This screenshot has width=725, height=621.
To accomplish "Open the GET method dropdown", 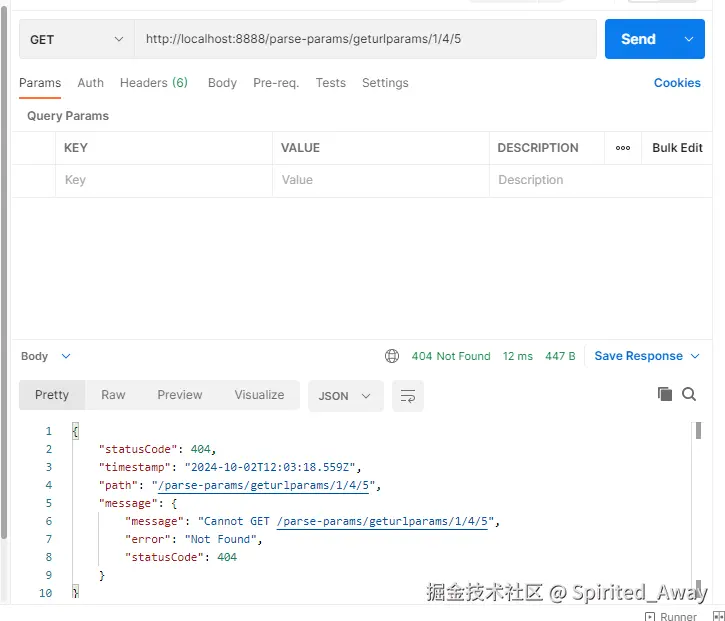I will coord(77,39).
